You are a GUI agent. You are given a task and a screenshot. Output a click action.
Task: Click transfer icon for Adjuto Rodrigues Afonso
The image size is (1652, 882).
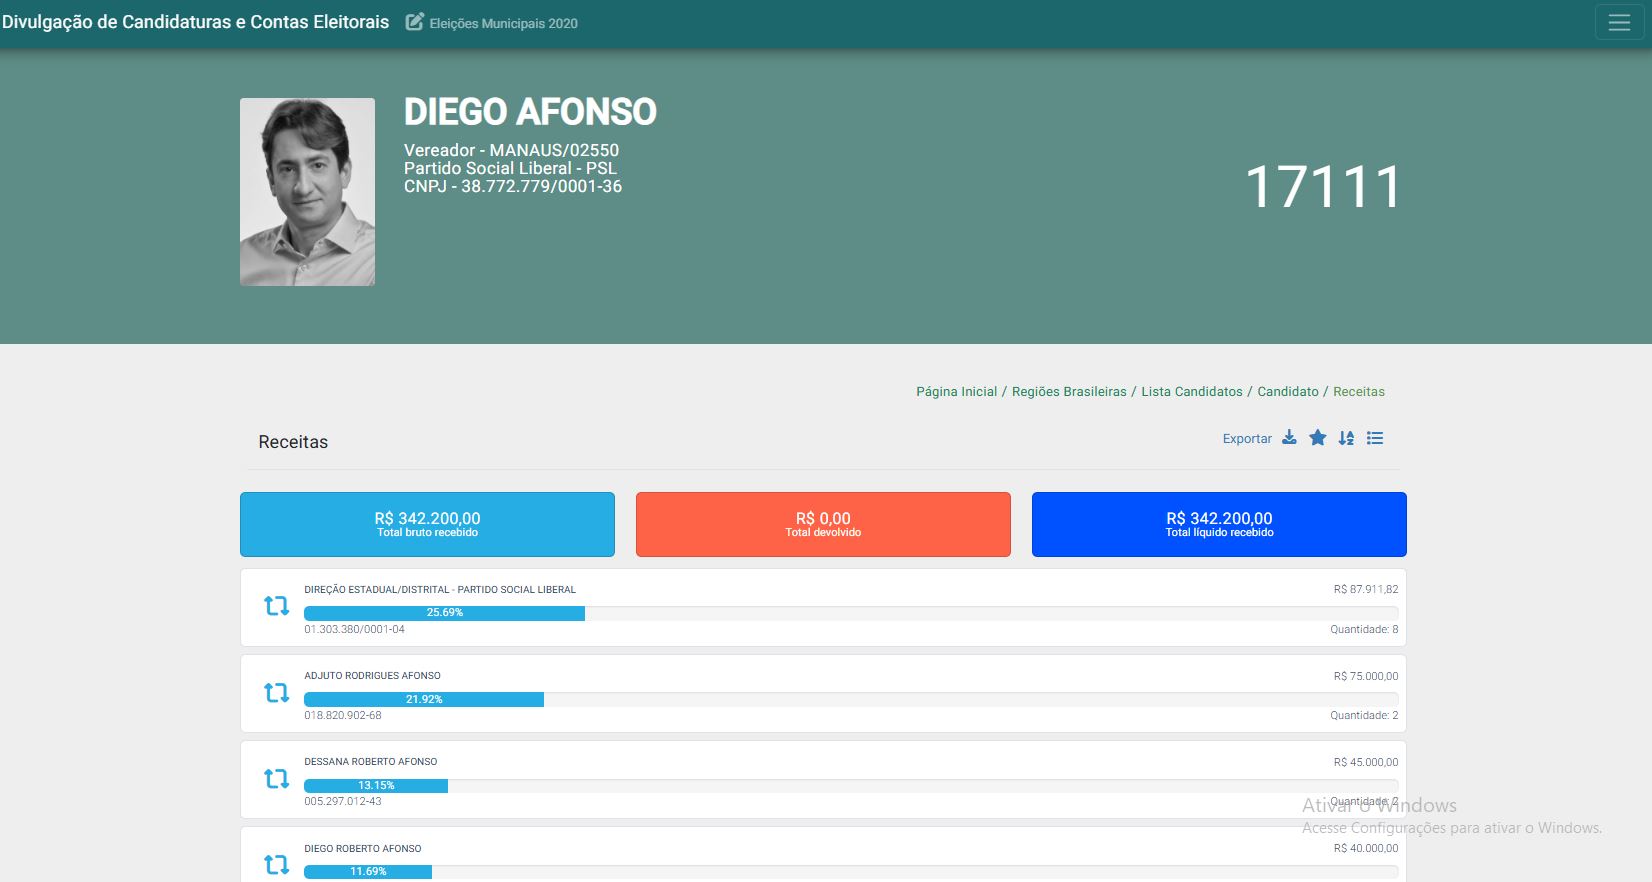click(276, 692)
